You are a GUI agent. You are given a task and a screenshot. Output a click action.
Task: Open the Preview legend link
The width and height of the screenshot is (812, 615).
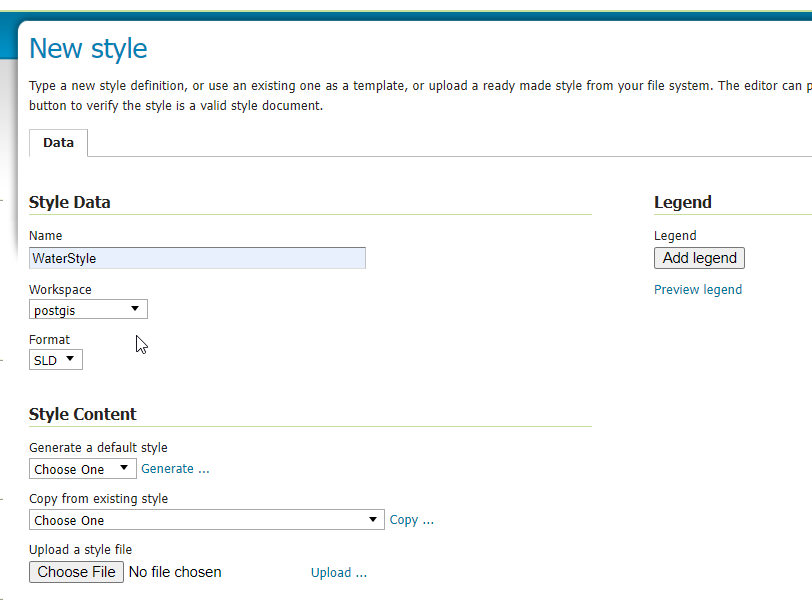697,290
